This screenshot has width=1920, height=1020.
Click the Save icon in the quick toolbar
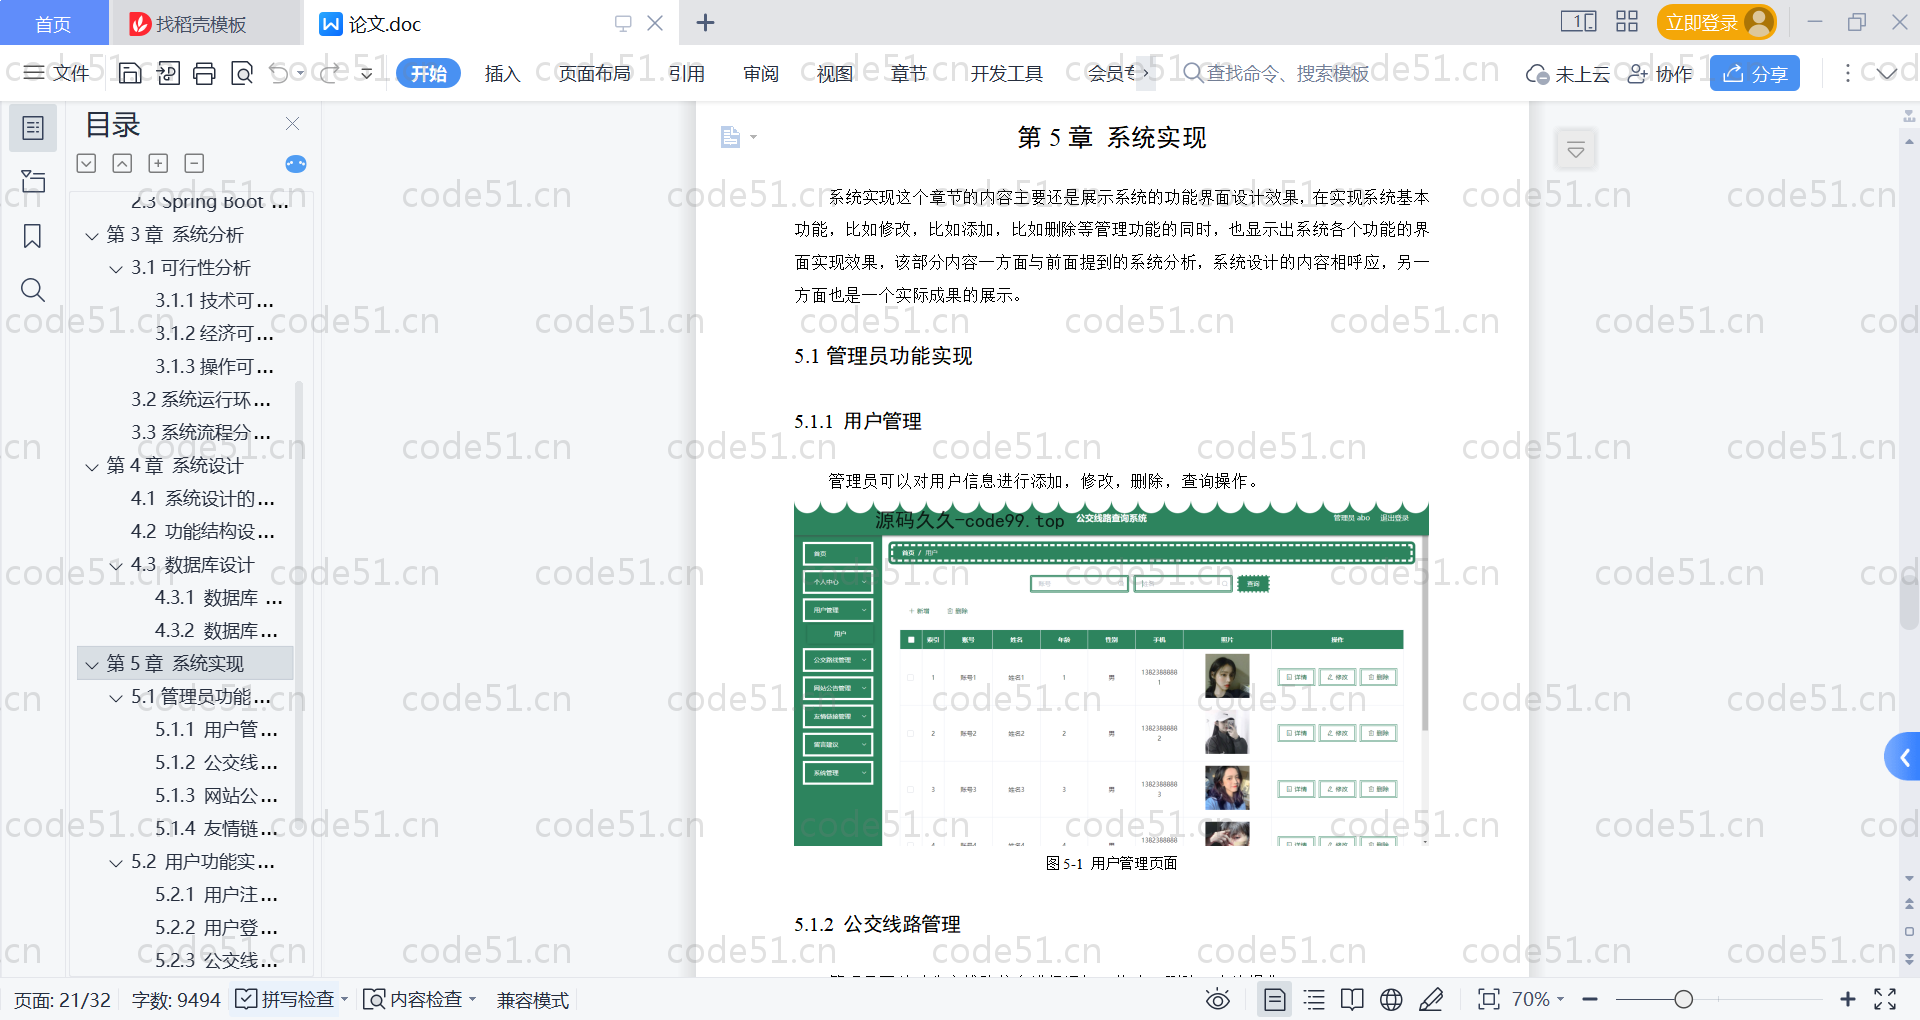pos(130,73)
